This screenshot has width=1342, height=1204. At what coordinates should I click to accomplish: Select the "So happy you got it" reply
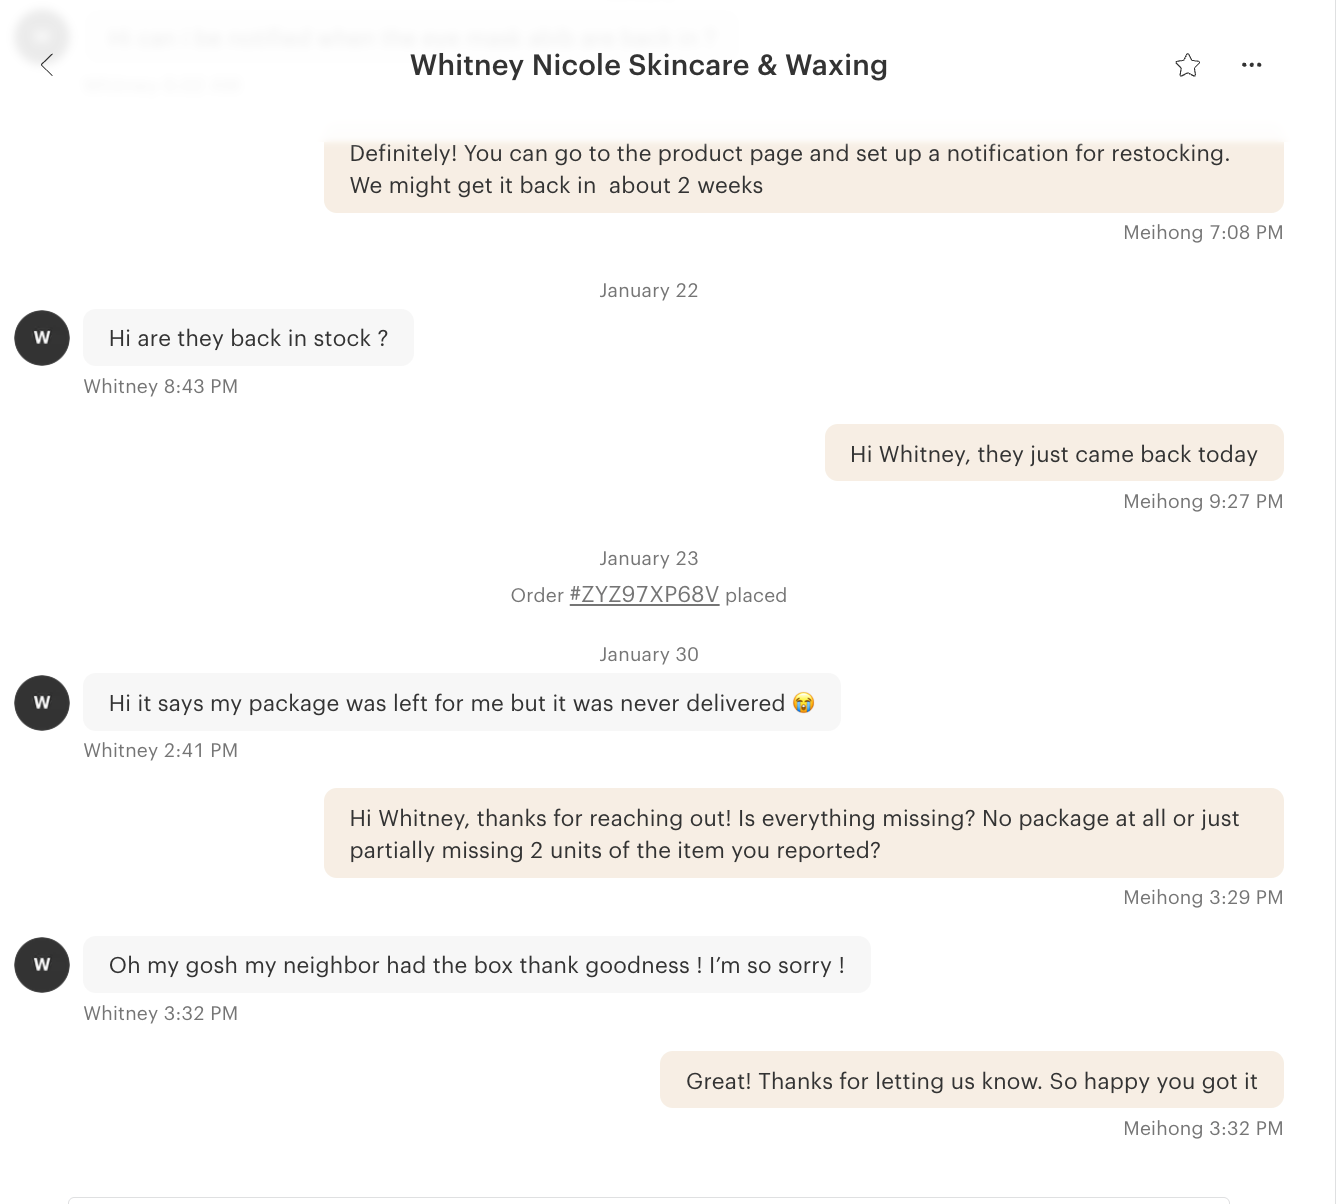click(x=971, y=1081)
